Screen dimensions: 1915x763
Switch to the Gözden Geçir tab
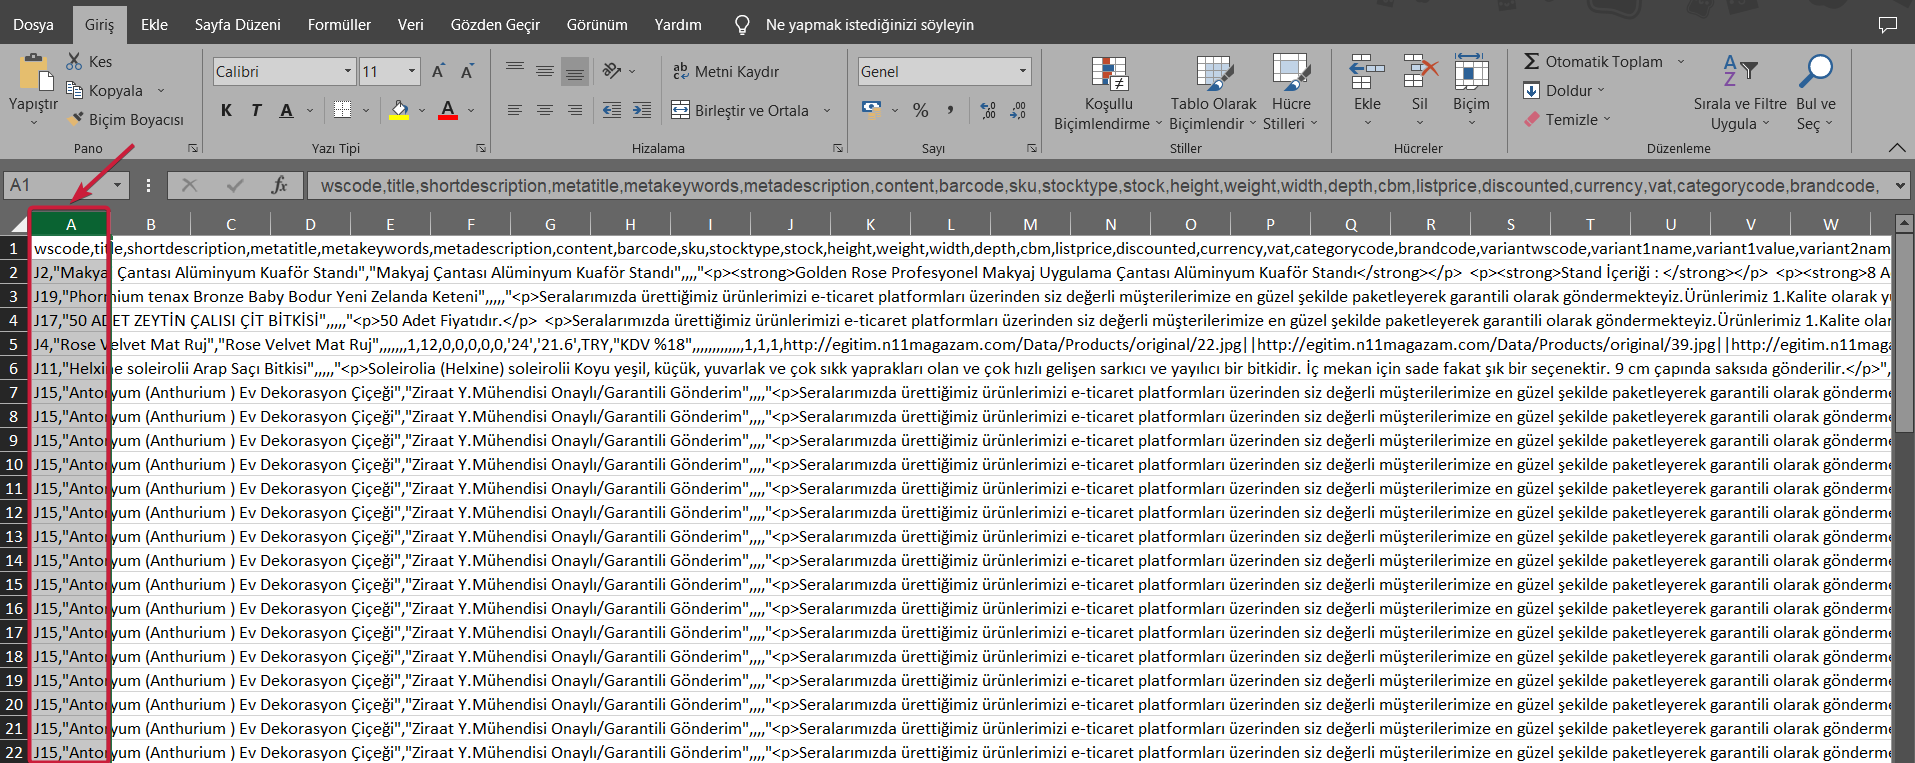pyautogui.click(x=495, y=24)
